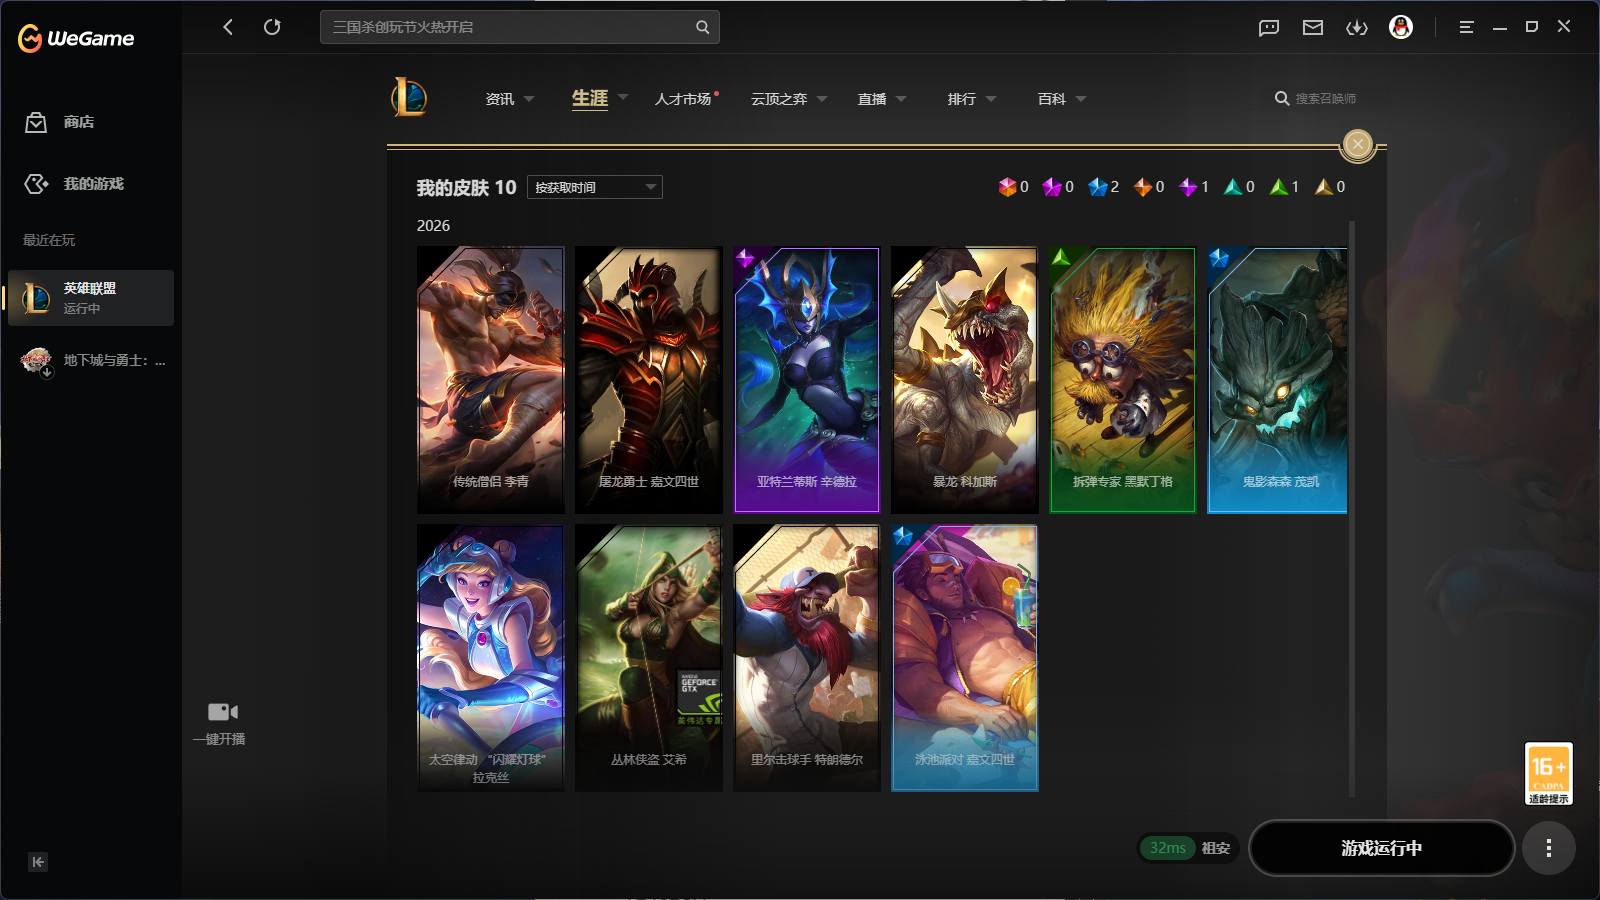Click the skins list scrollbar
The height and width of the screenshot is (900, 1600).
(1352, 509)
